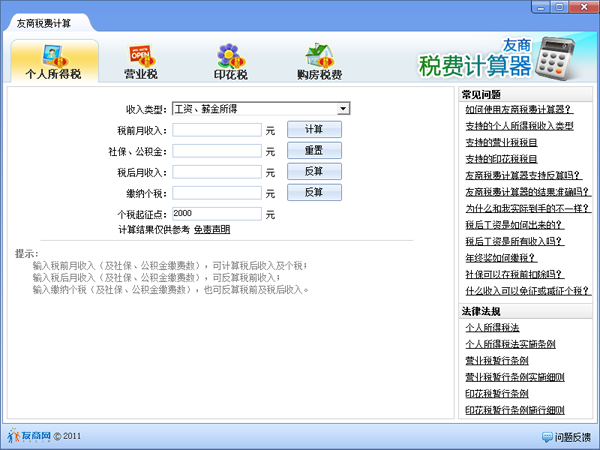
Task: Click the 税费计算器 title text
Action: coord(475,65)
